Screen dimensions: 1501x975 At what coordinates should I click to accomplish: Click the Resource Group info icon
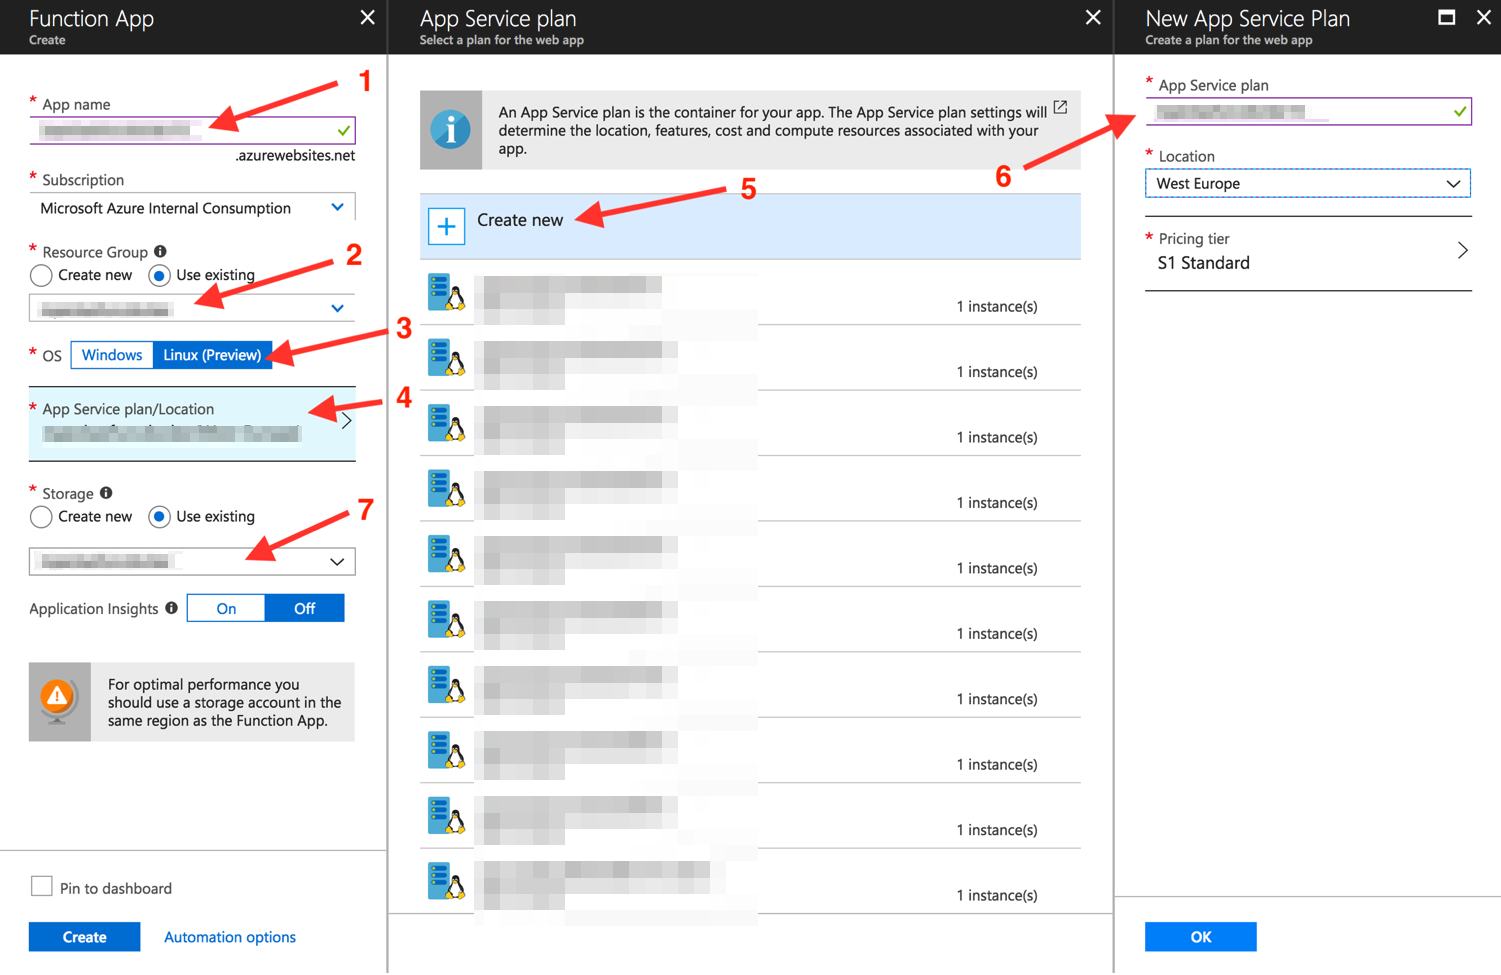pyautogui.click(x=160, y=251)
